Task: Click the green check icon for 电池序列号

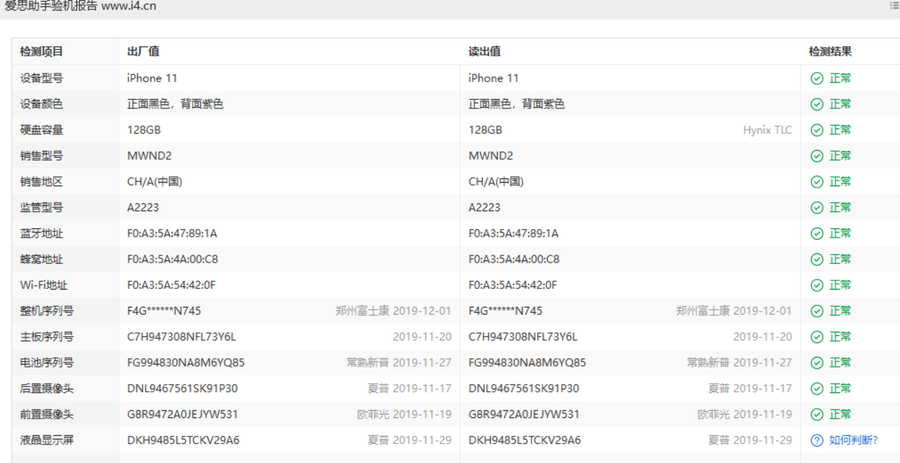Action: (x=817, y=363)
